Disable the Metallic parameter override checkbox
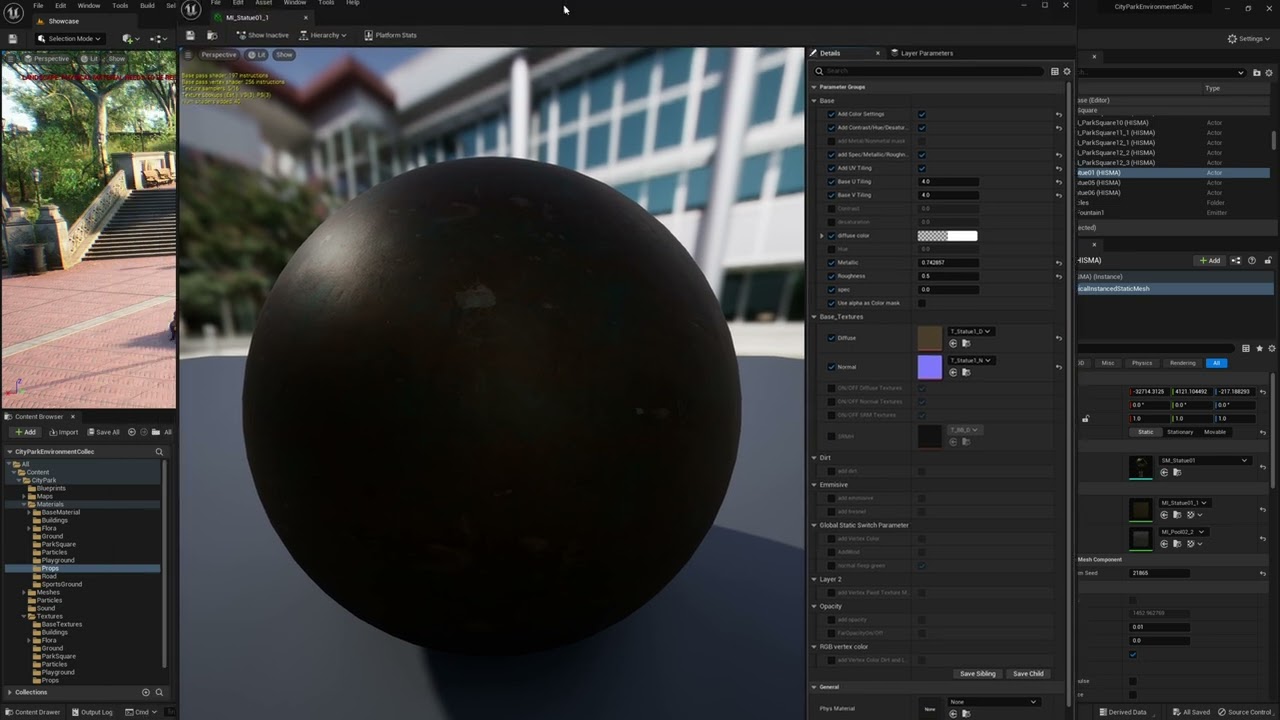1280x720 pixels. point(831,263)
